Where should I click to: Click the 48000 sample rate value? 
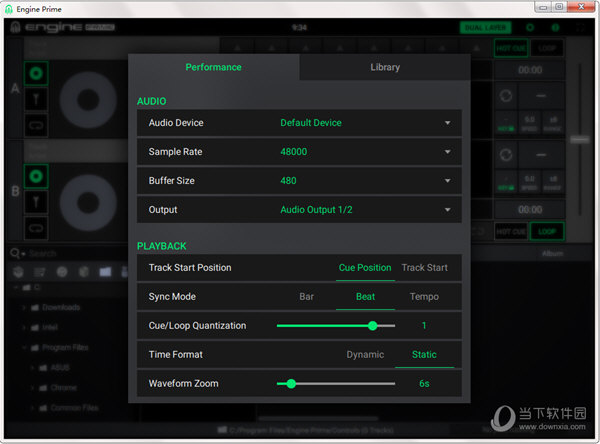pos(293,152)
